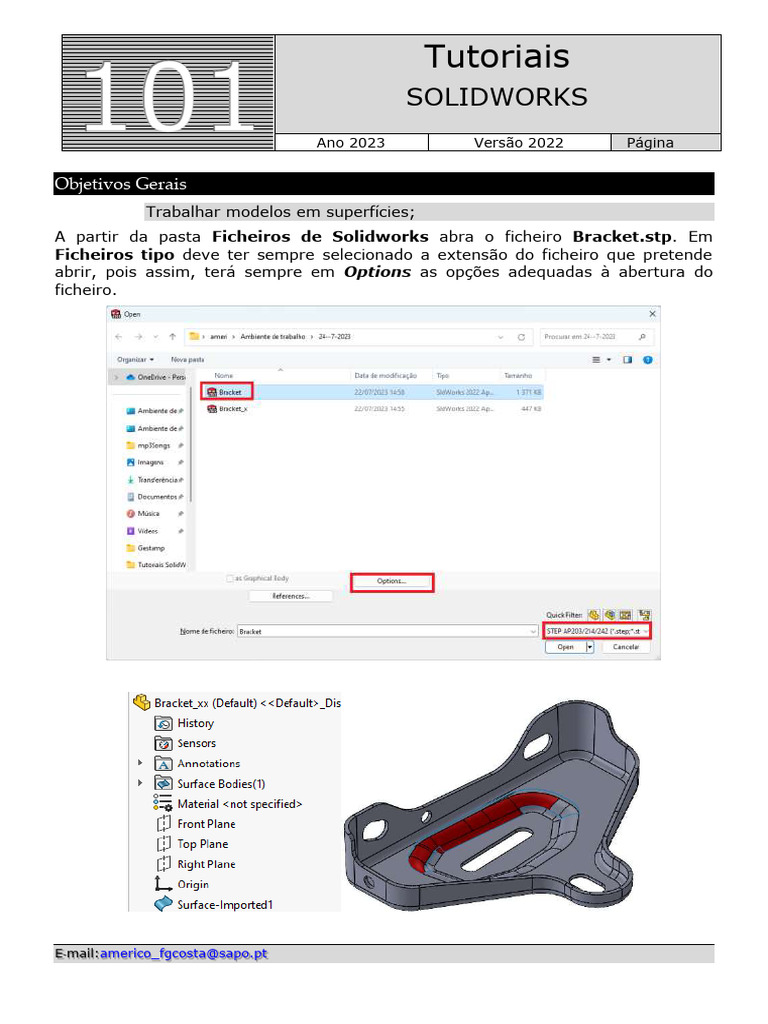Click the History folder icon
768x1024 pixels.
[x=163, y=724]
